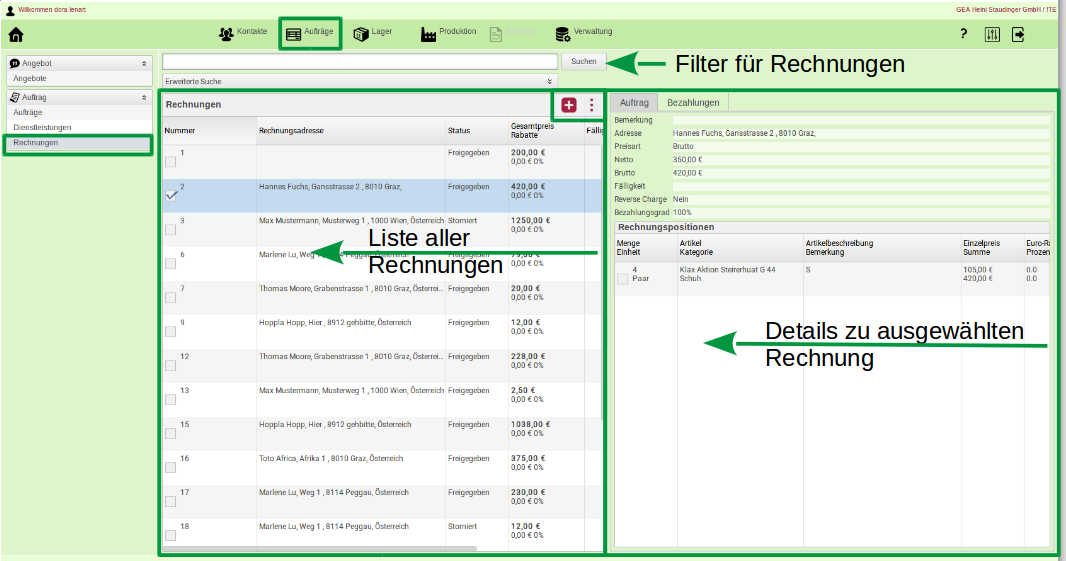Select invoice with total 1038,00 €

382,434
